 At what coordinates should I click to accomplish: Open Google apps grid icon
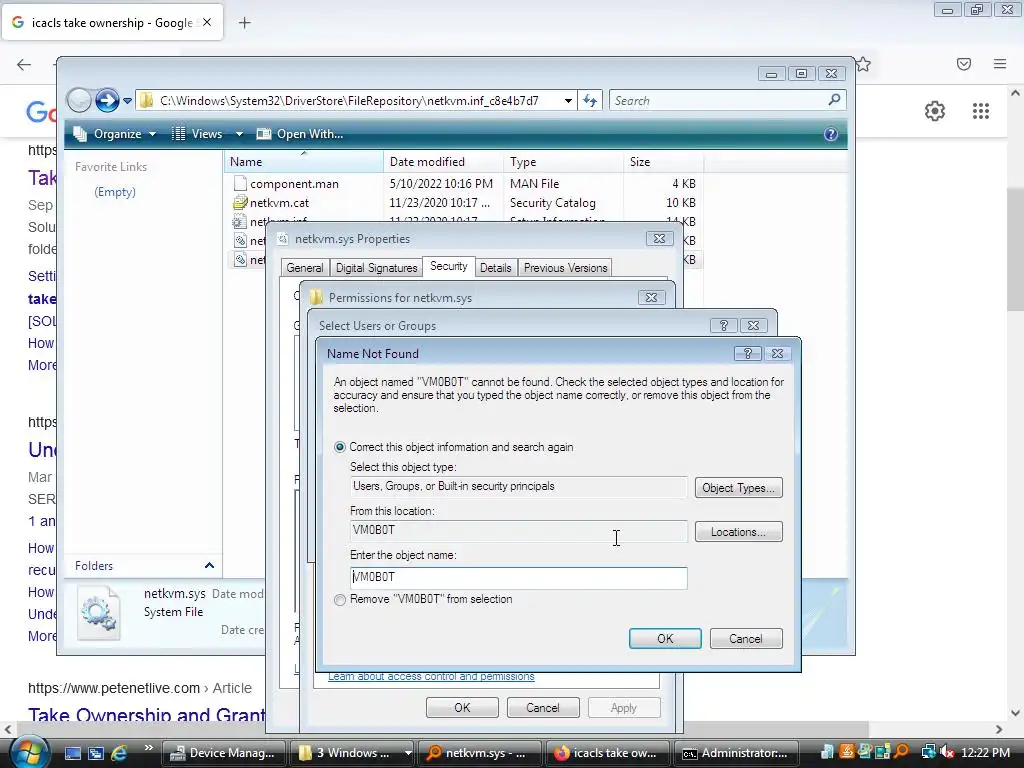point(981,111)
